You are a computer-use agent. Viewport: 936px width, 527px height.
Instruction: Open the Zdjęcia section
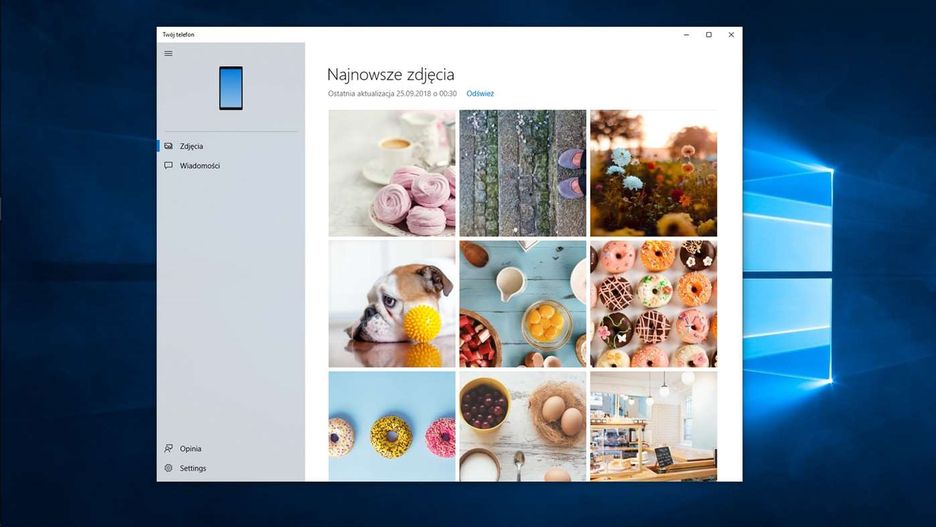pyautogui.click(x=231, y=146)
